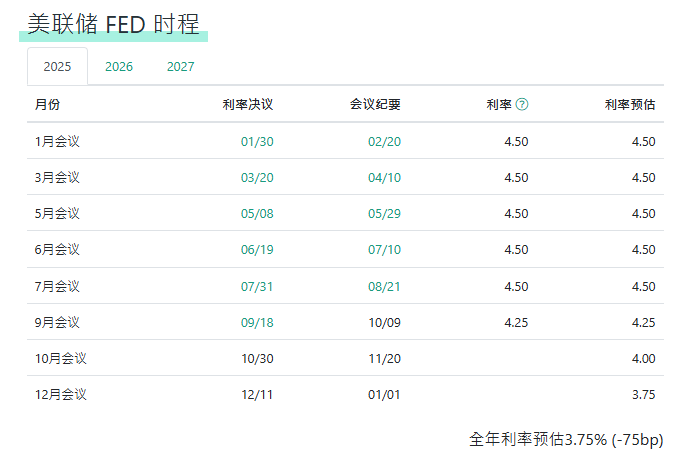Click the help icon beside 利率
The image size is (683, 463).
522,105
